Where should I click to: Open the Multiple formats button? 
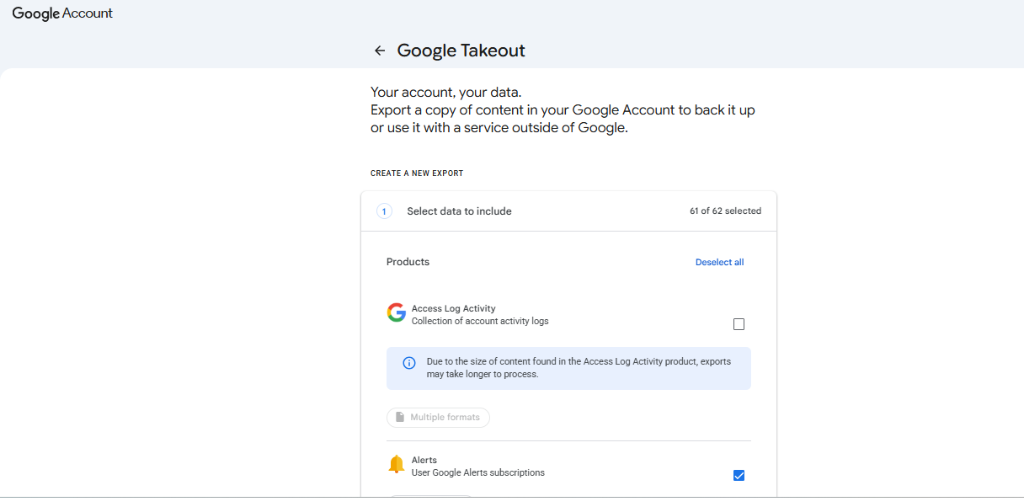(438, 417)
